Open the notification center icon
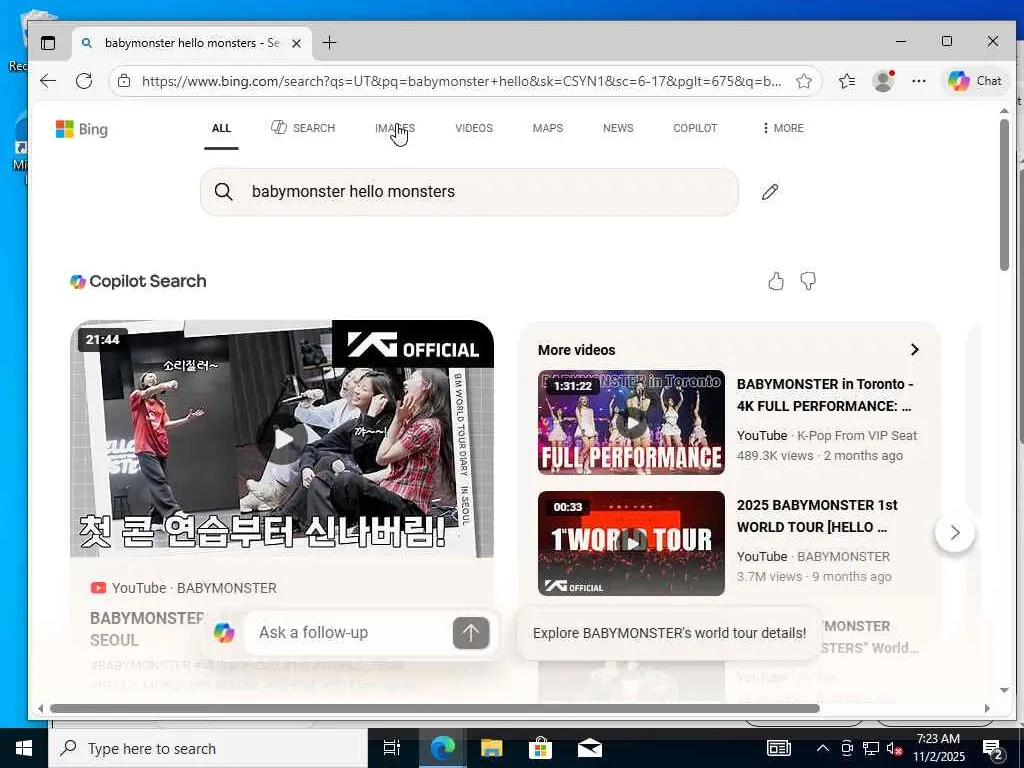 [x=993, y=749]
